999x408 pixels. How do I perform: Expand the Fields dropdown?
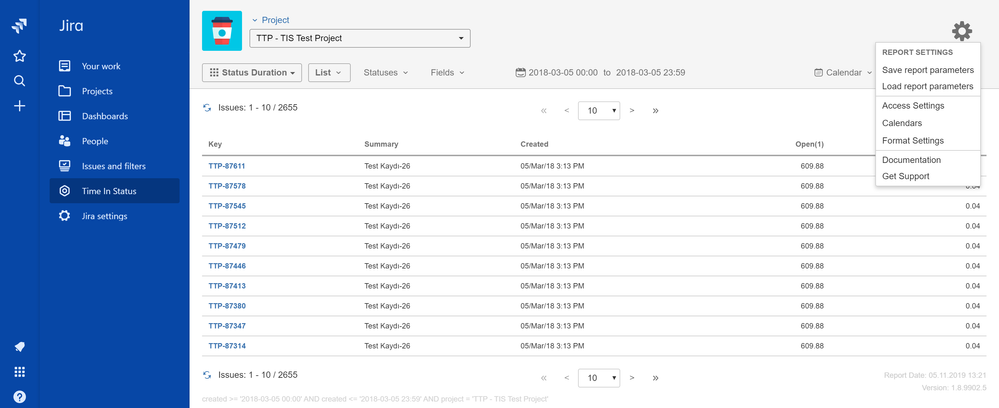(x=447, y=73)
